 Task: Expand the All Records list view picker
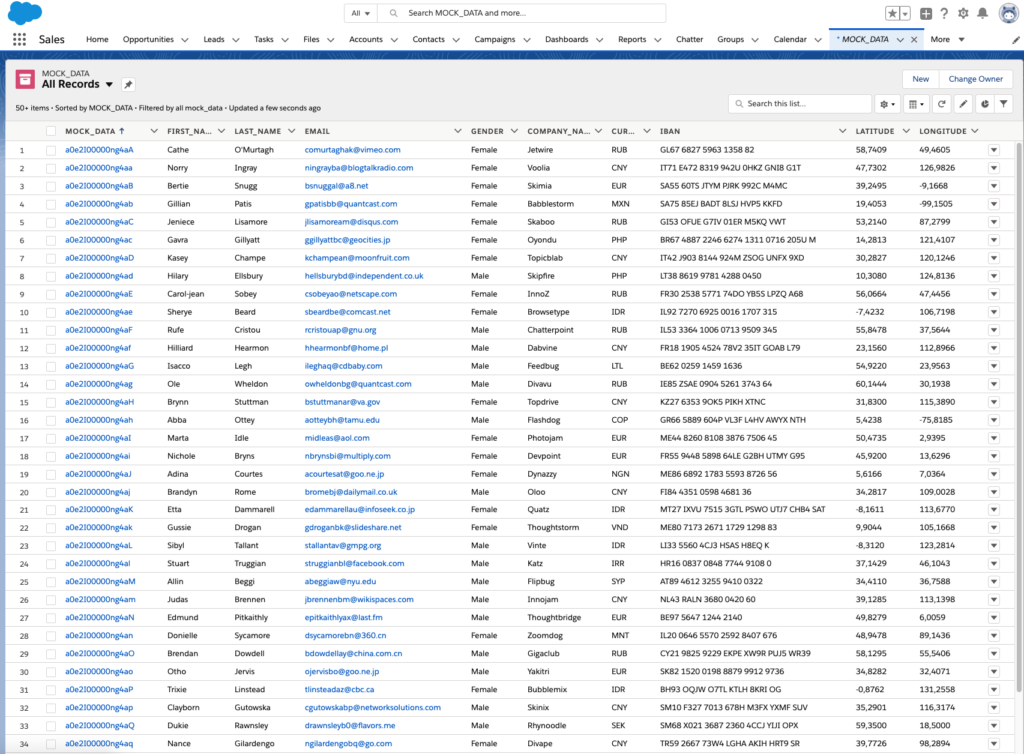pyautogui.click(x=109, y=85)
